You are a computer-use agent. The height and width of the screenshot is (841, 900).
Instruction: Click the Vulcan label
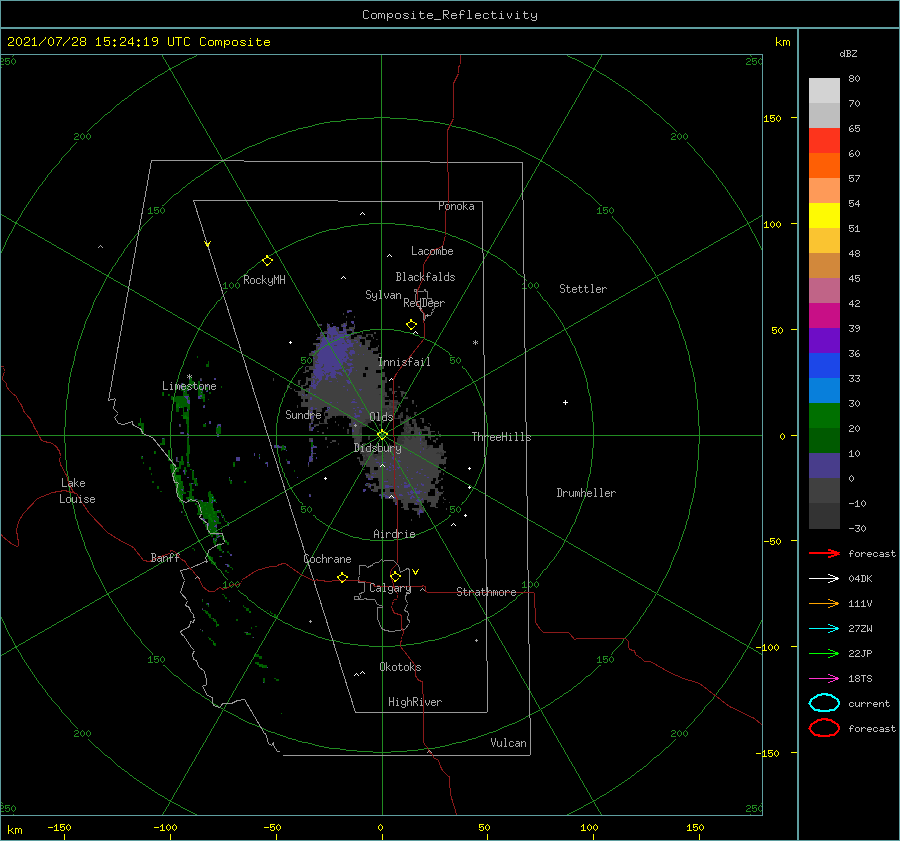(x=508, y=743)
